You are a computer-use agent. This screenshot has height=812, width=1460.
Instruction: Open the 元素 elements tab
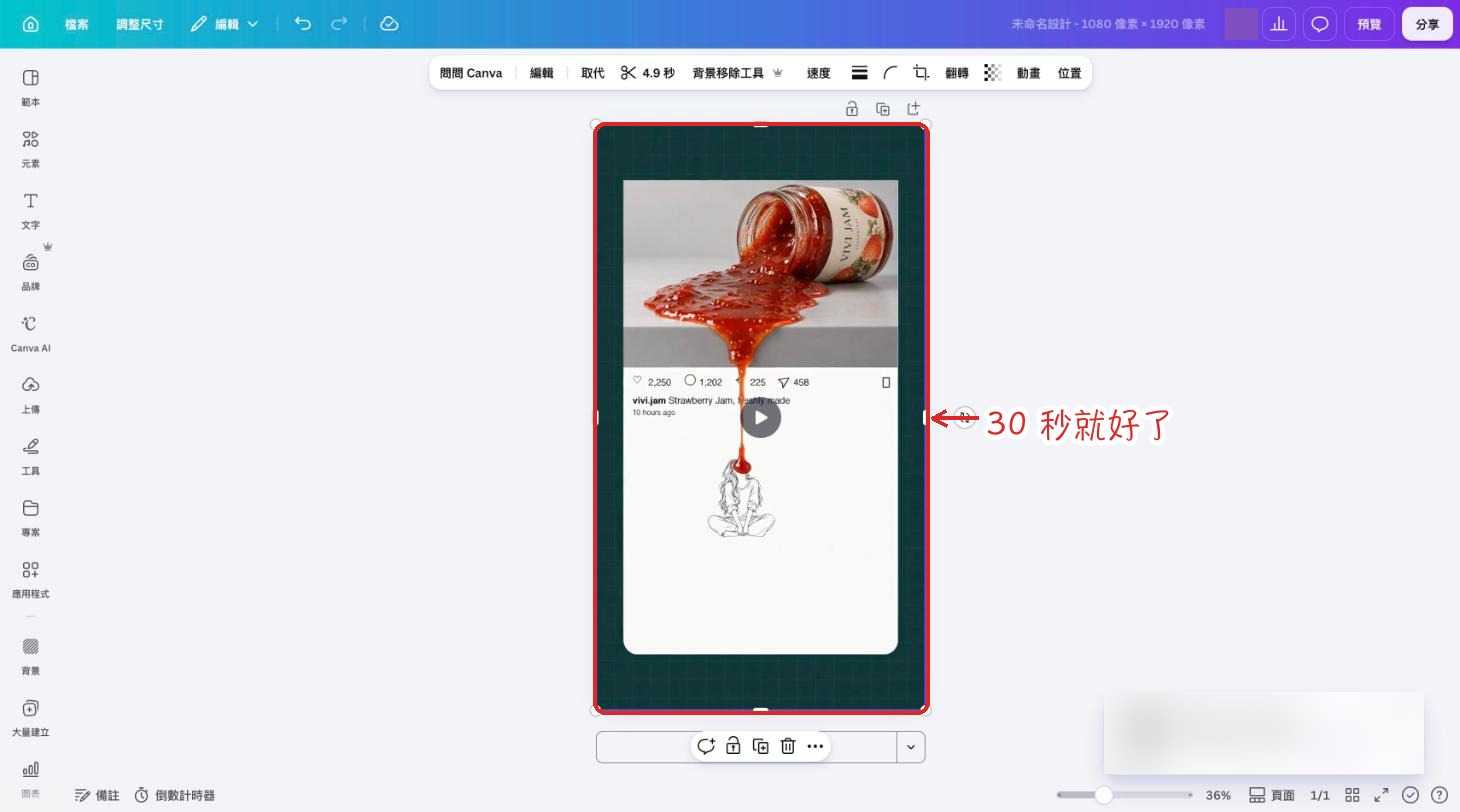pyautogui.click(x=31, y=149)
